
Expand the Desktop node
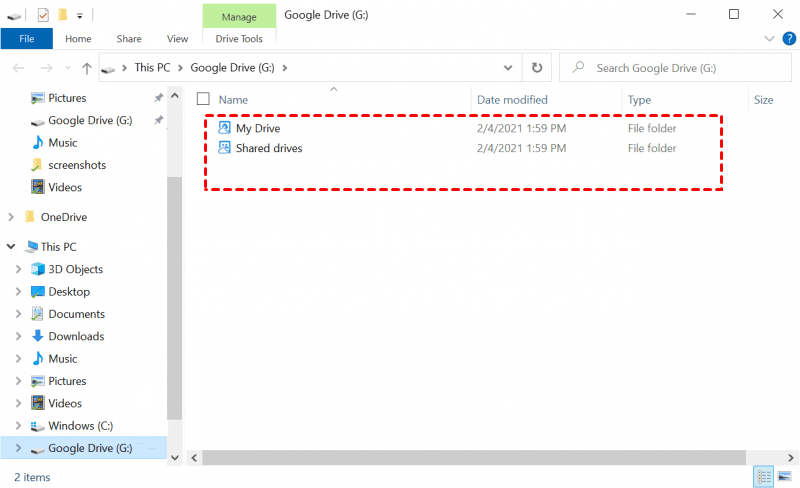(18, 291)
